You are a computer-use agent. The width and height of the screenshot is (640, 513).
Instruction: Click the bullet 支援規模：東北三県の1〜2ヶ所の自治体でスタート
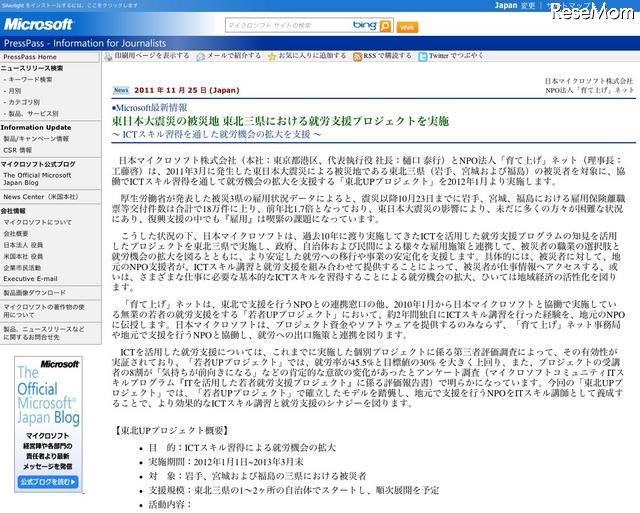click(294, 490)
